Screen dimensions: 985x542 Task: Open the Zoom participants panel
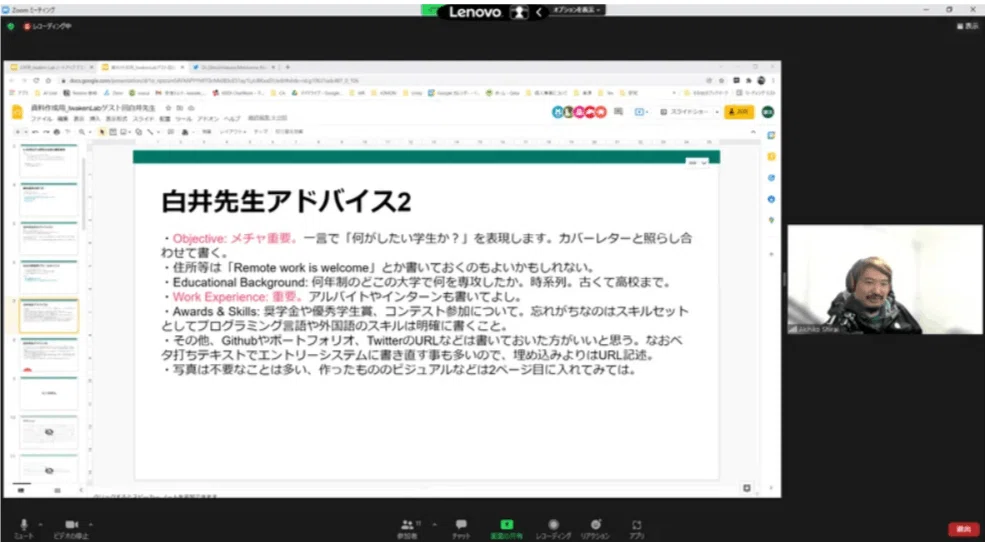(x=409, y=529)
